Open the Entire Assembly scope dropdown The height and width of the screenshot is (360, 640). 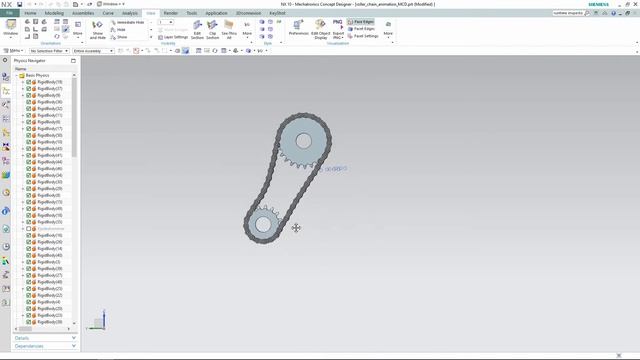[93, 51]
